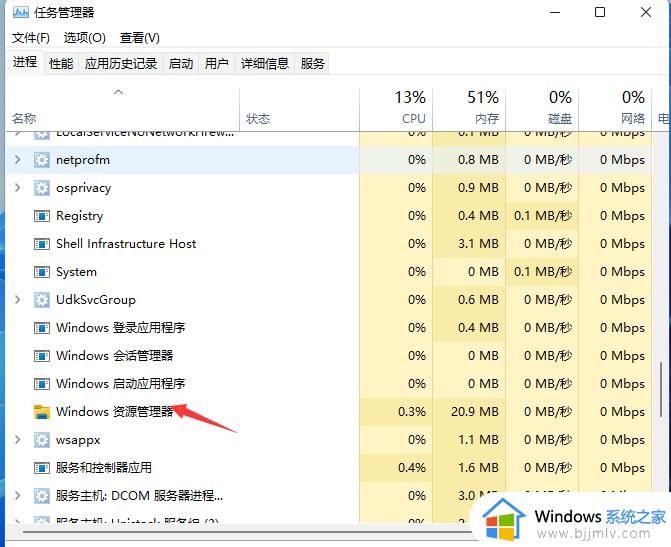Sort by the 磁盘 column header
671x547 pixels.
point(542,110)
